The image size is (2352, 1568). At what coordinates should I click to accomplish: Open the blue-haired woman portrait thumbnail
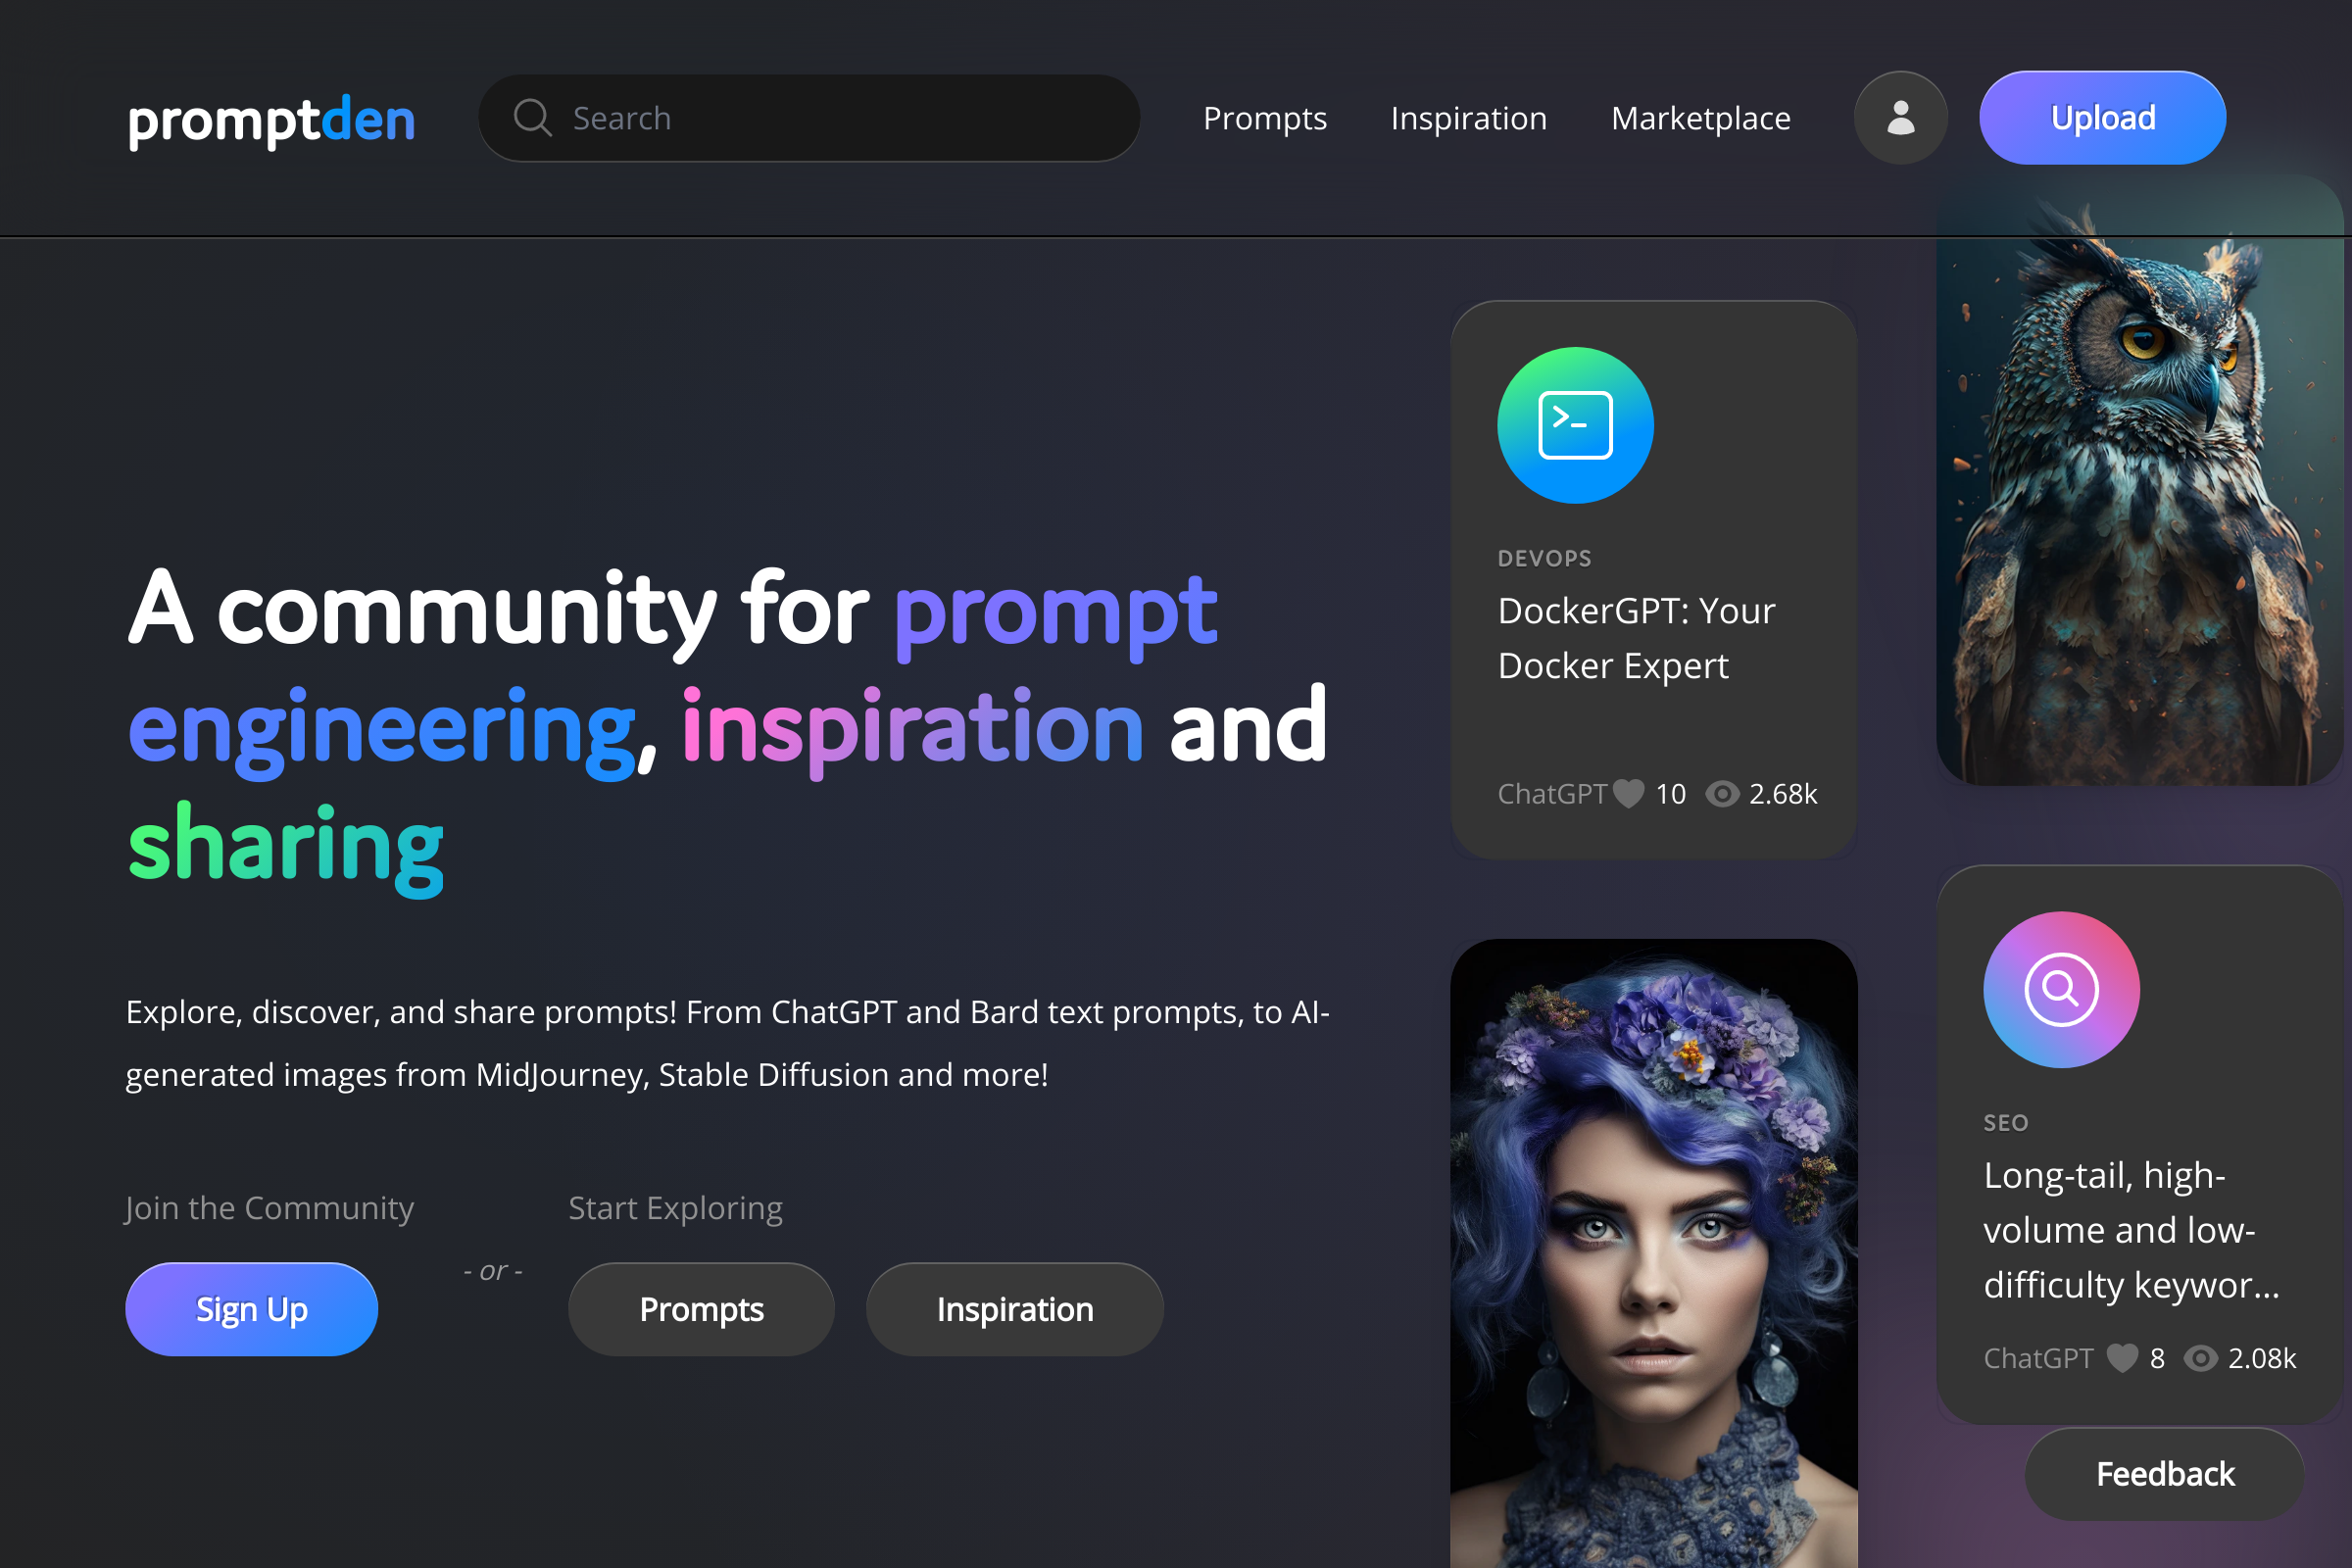pyautogui.click(x=1654, y=1253)
